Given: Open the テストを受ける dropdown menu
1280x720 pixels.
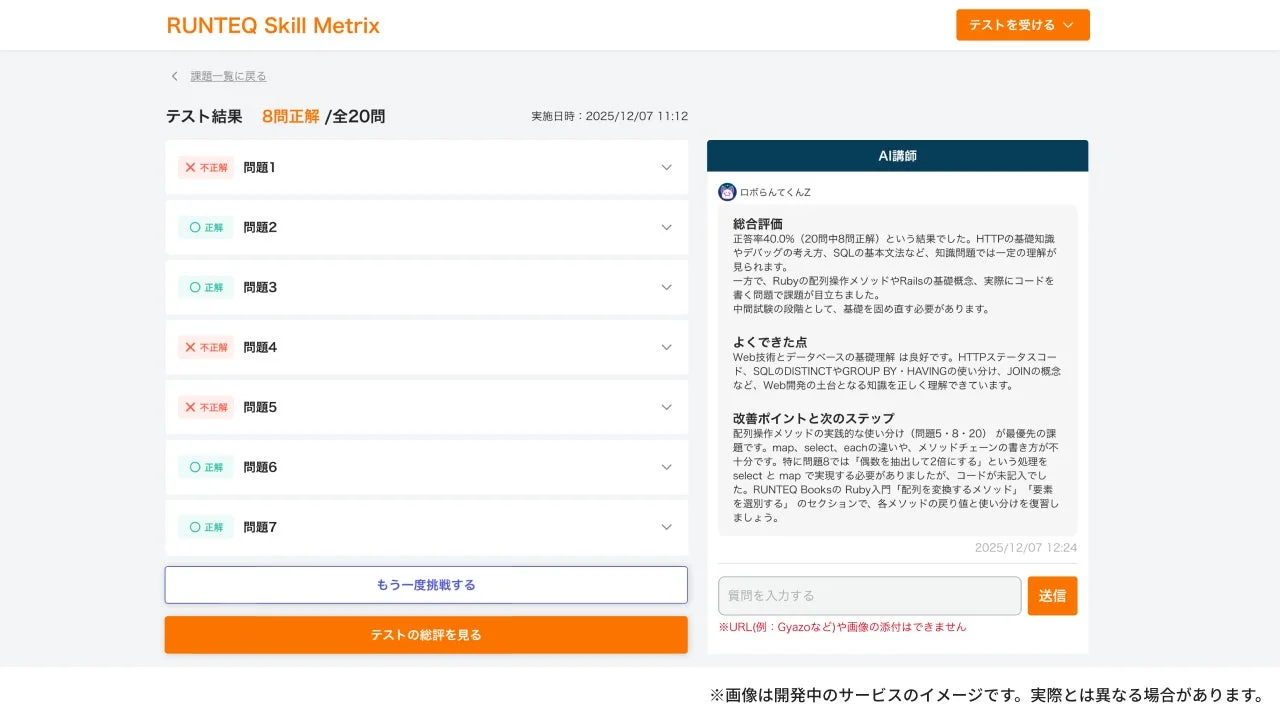Looking at the screenshot, I should tap(1023, 25).
